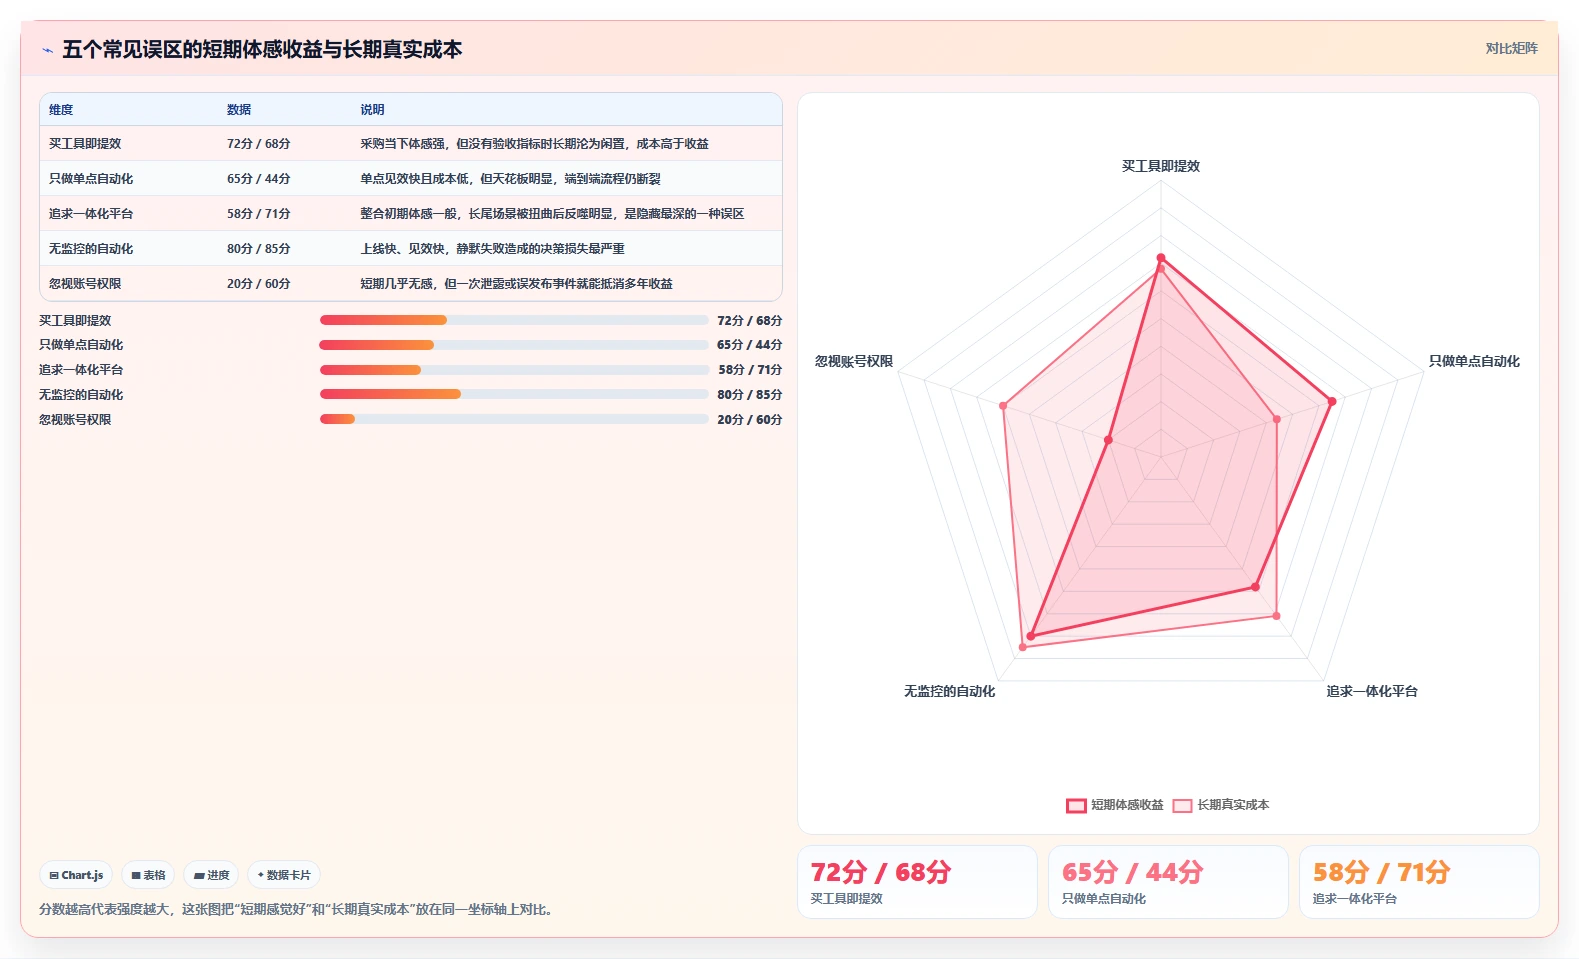
Task: Click the 长期真实成本 point on 忽视账号权限 axis
Action: pyautogui.click(x=1003, y=406)
